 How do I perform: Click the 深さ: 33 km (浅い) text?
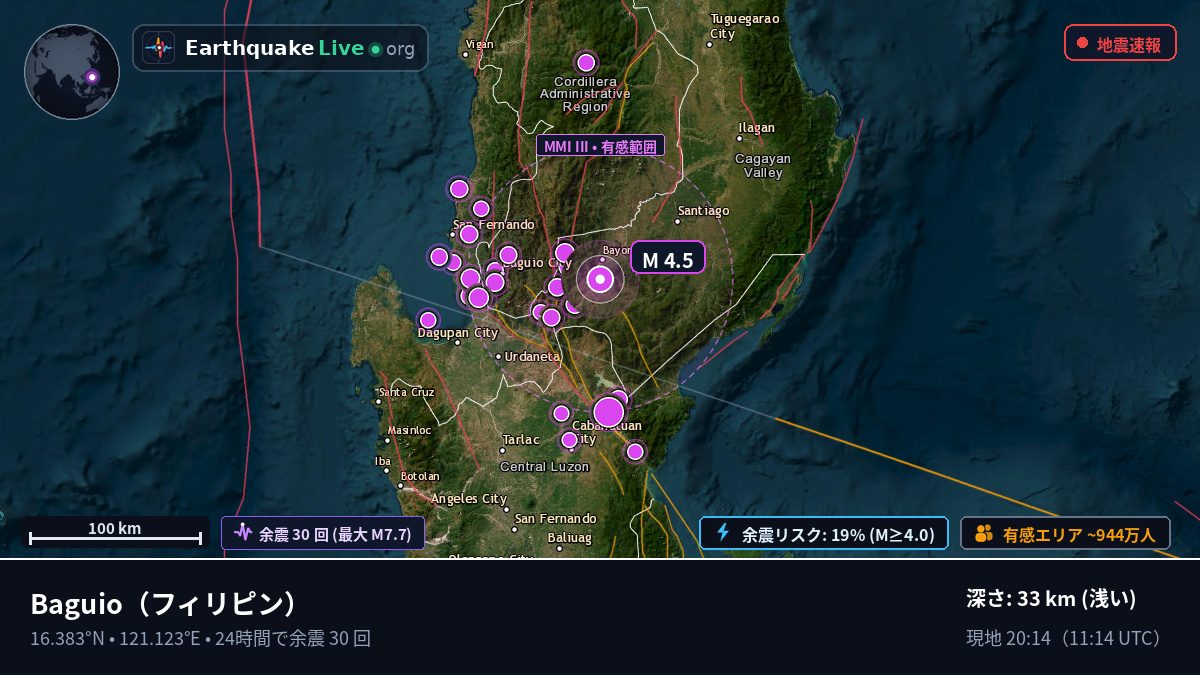(x=1051, y=599)
